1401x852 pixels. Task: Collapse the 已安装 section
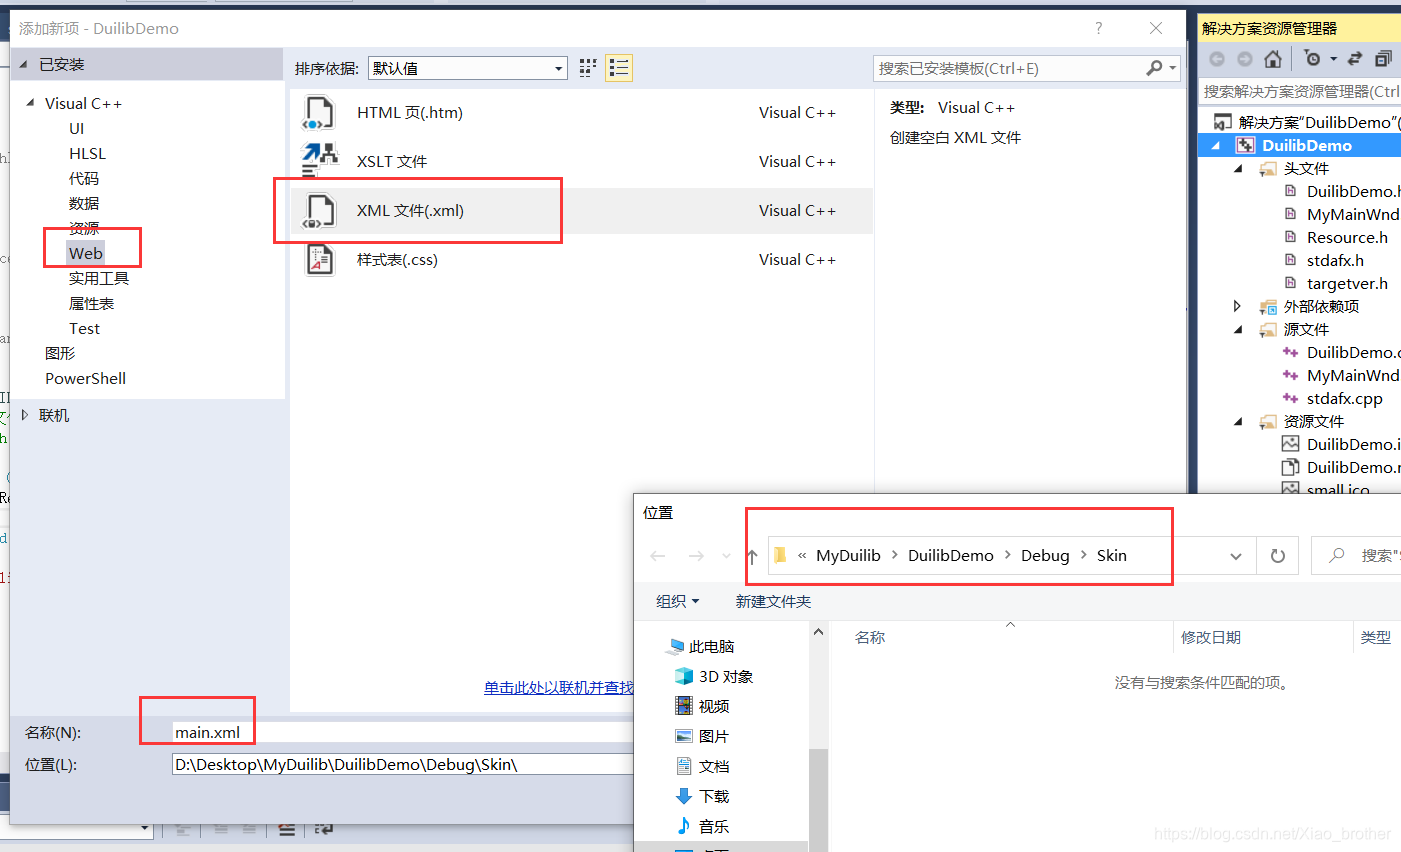pos(23,64)
